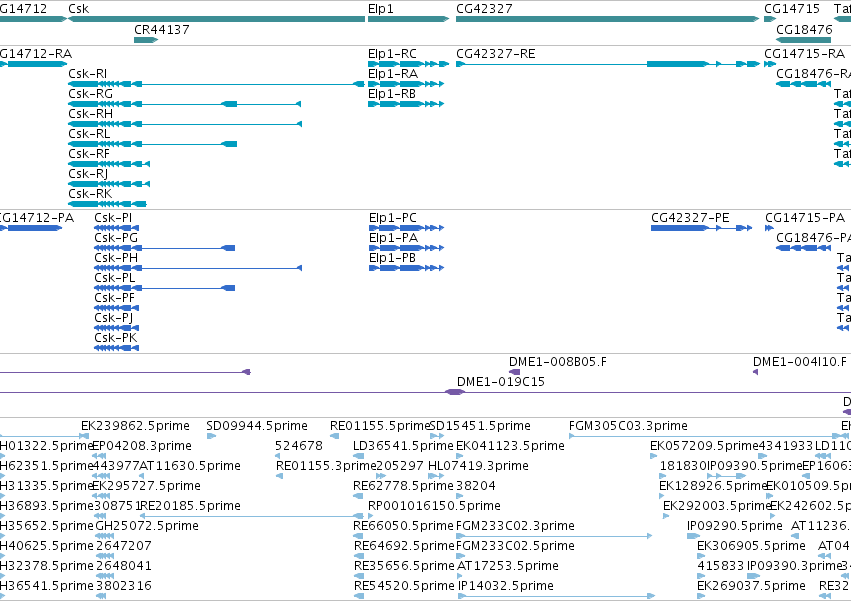
Task: Click protein Csk-PF
Action: click(117, 308)
